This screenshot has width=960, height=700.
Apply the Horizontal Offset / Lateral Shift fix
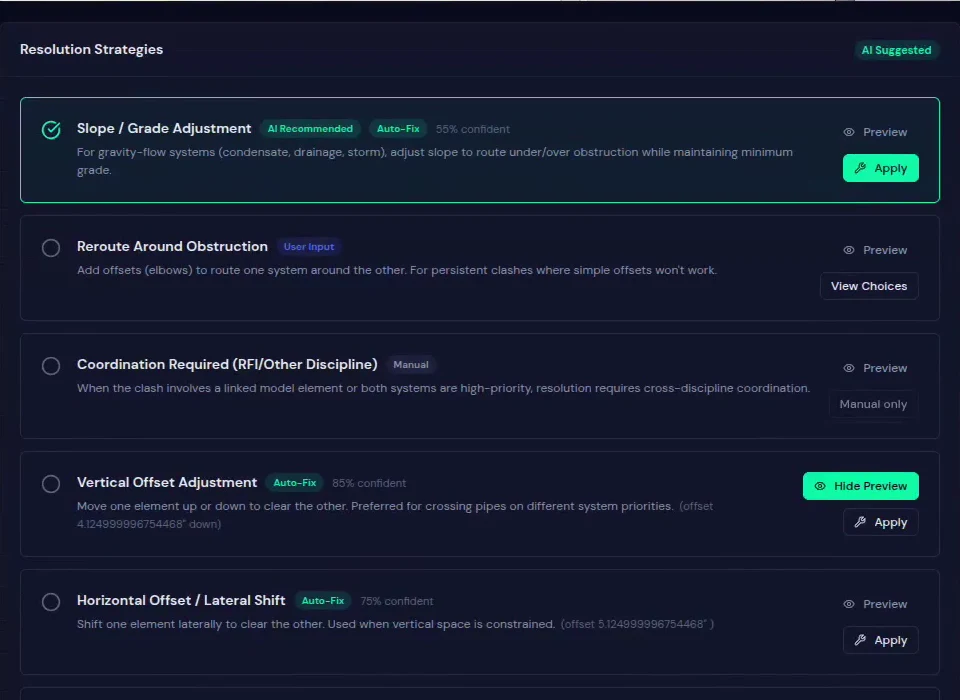[x=880, y=641]
